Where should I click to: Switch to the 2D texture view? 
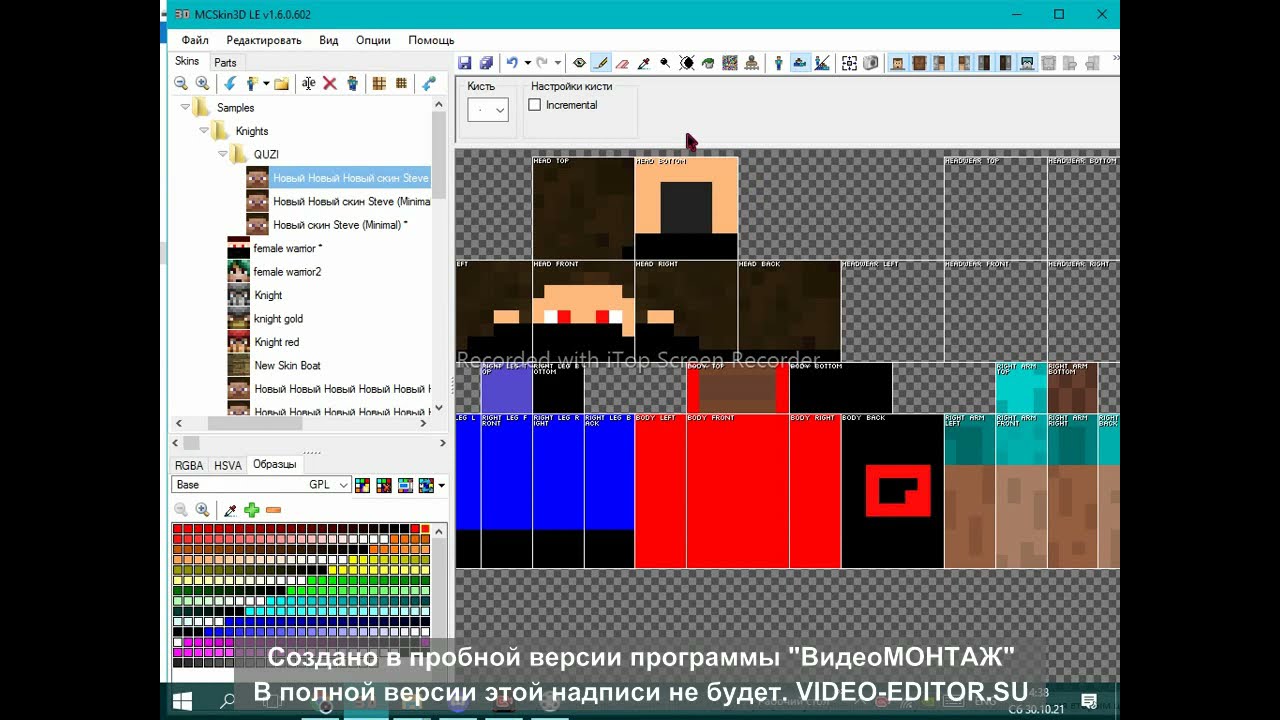pyautogui.click(x=799, y=63)
